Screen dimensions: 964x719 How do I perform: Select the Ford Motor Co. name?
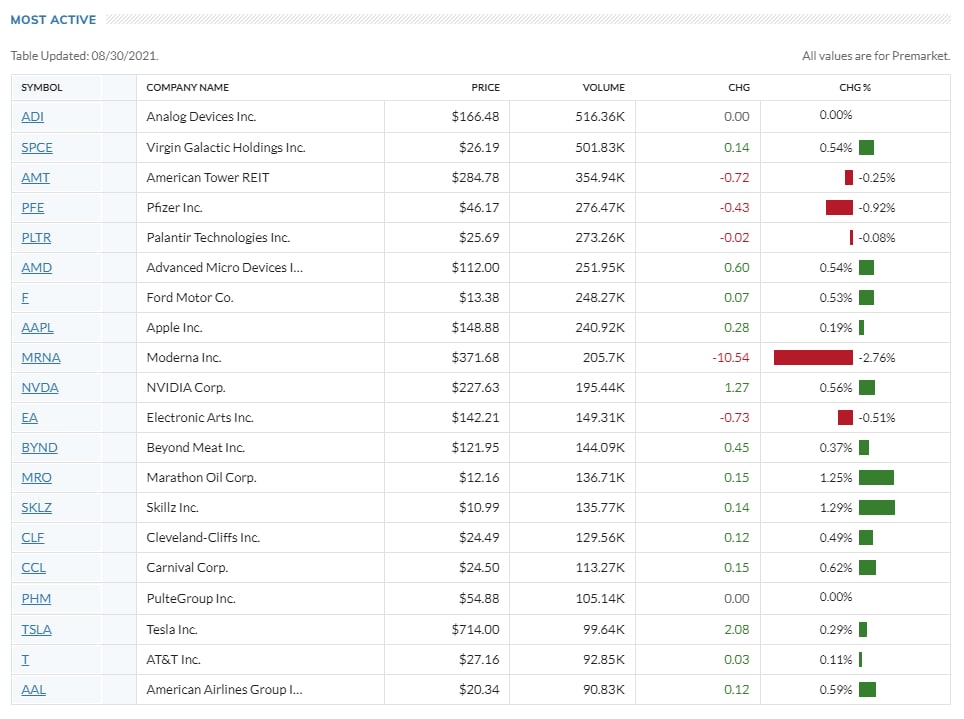[x=190, y=298]
